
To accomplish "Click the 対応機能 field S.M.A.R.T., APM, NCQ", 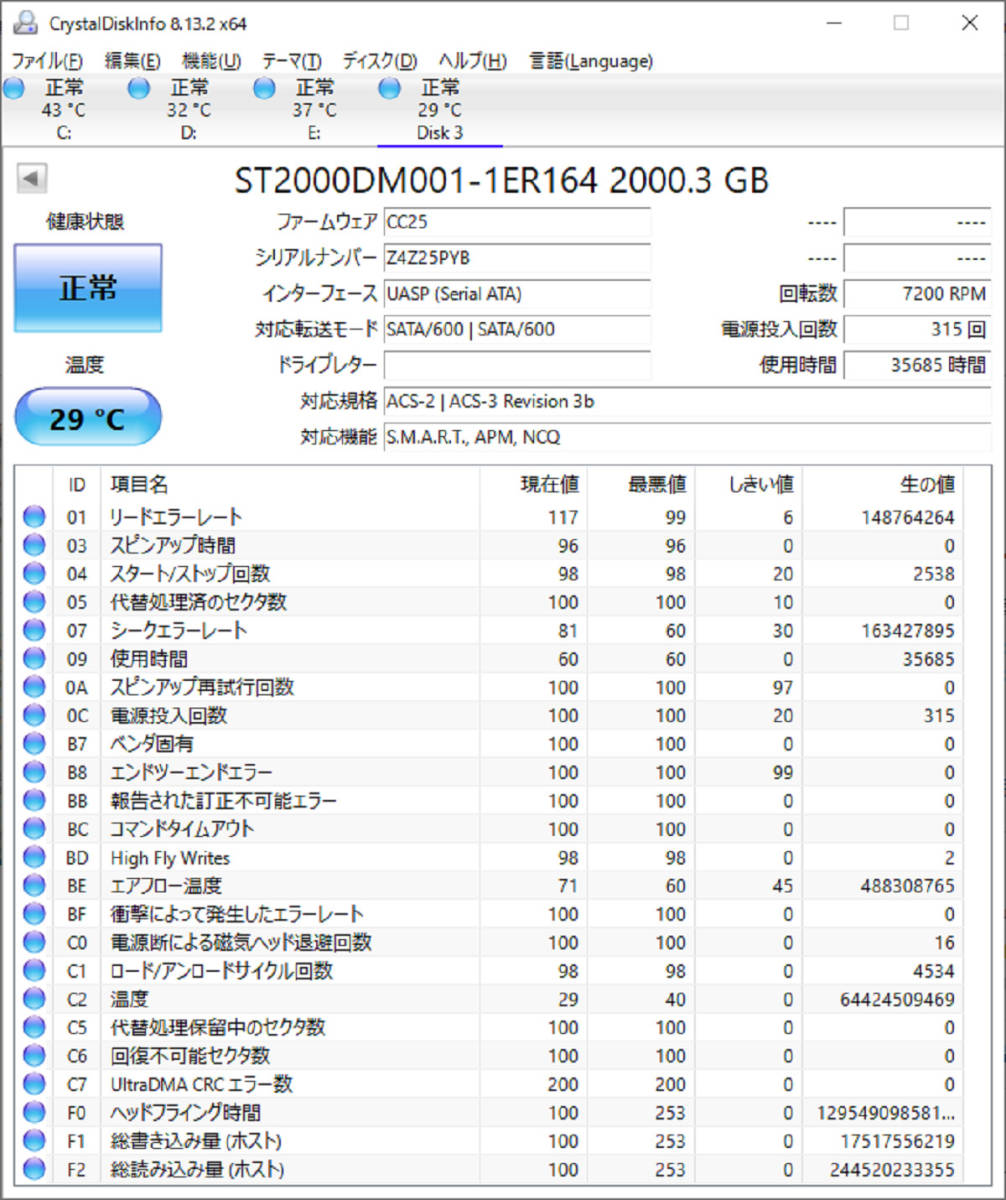I will pyautogui.click(x=687, y=437).
